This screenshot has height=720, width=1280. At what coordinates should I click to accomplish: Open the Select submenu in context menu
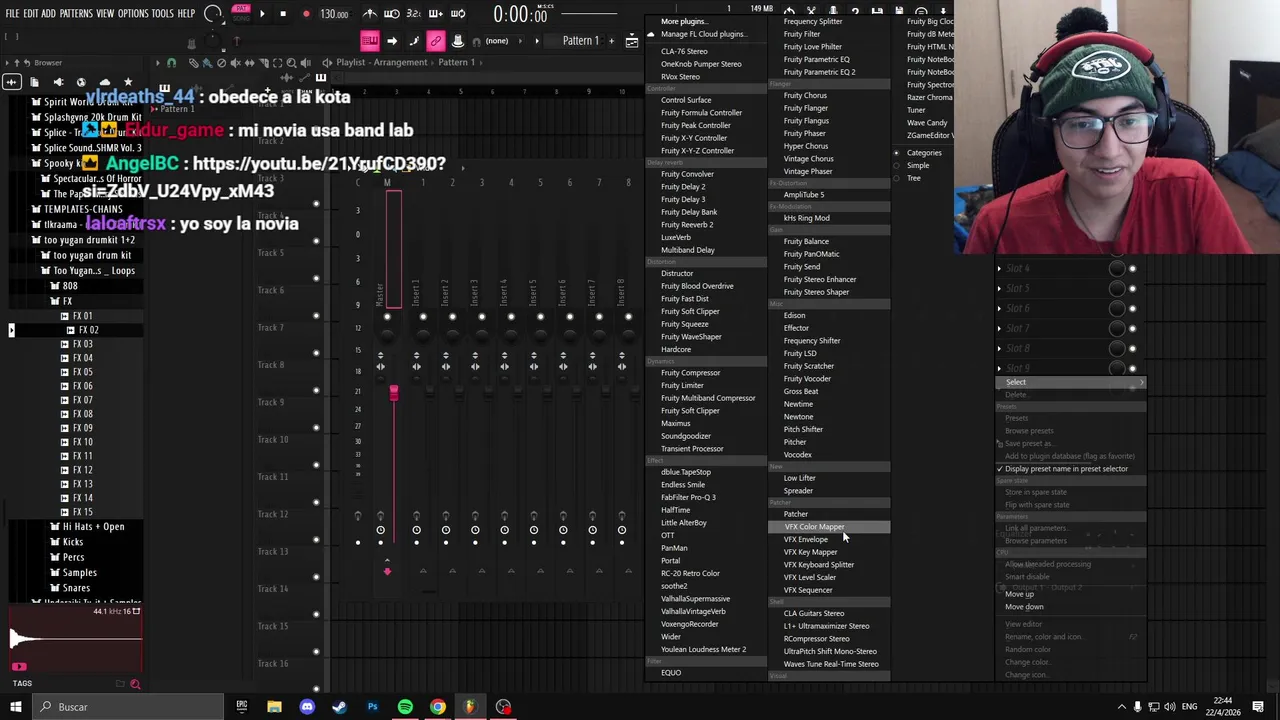(x=1070, y=382)
